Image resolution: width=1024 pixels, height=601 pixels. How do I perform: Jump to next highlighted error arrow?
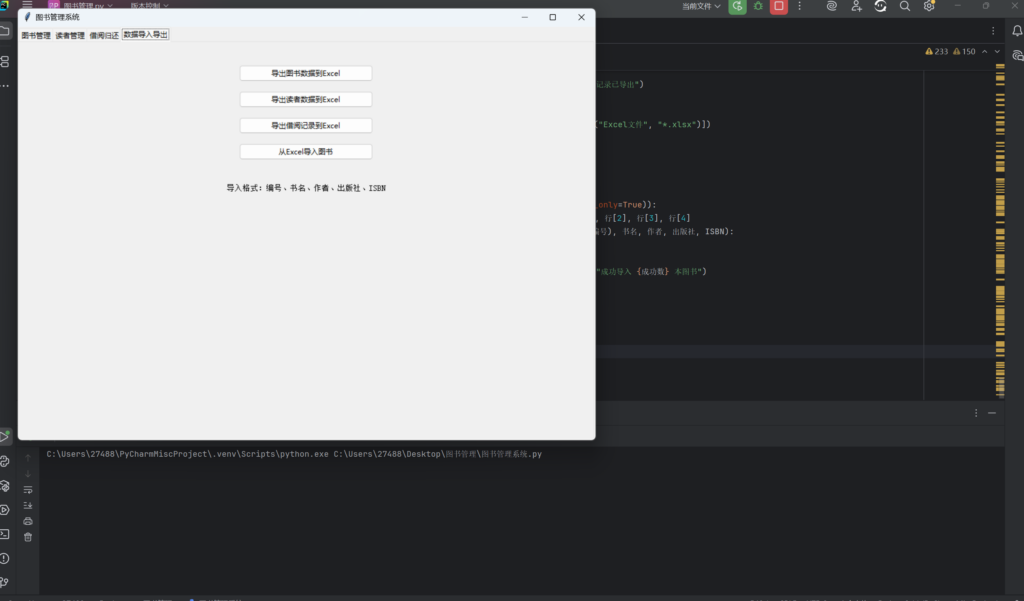pyautogui.click(x=998, y=52)
